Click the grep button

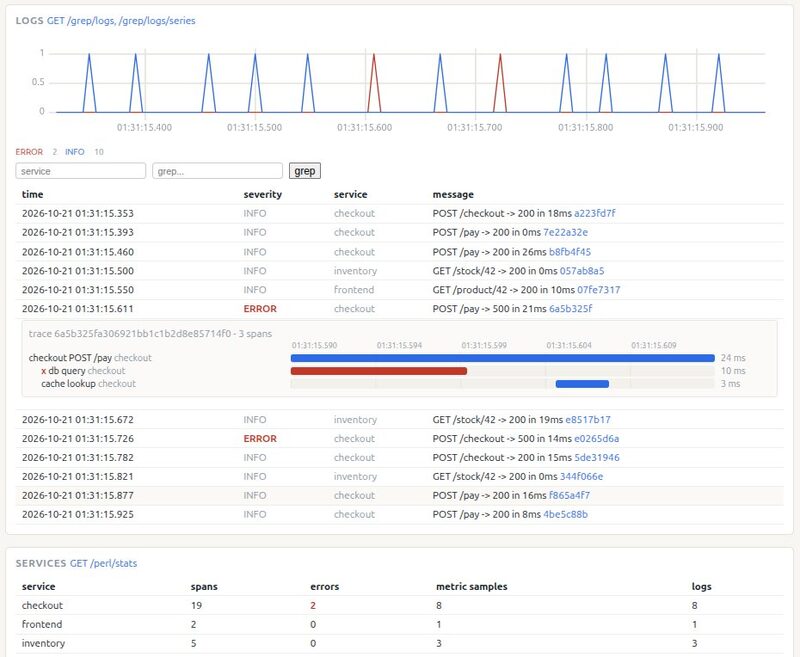[305, 171]
